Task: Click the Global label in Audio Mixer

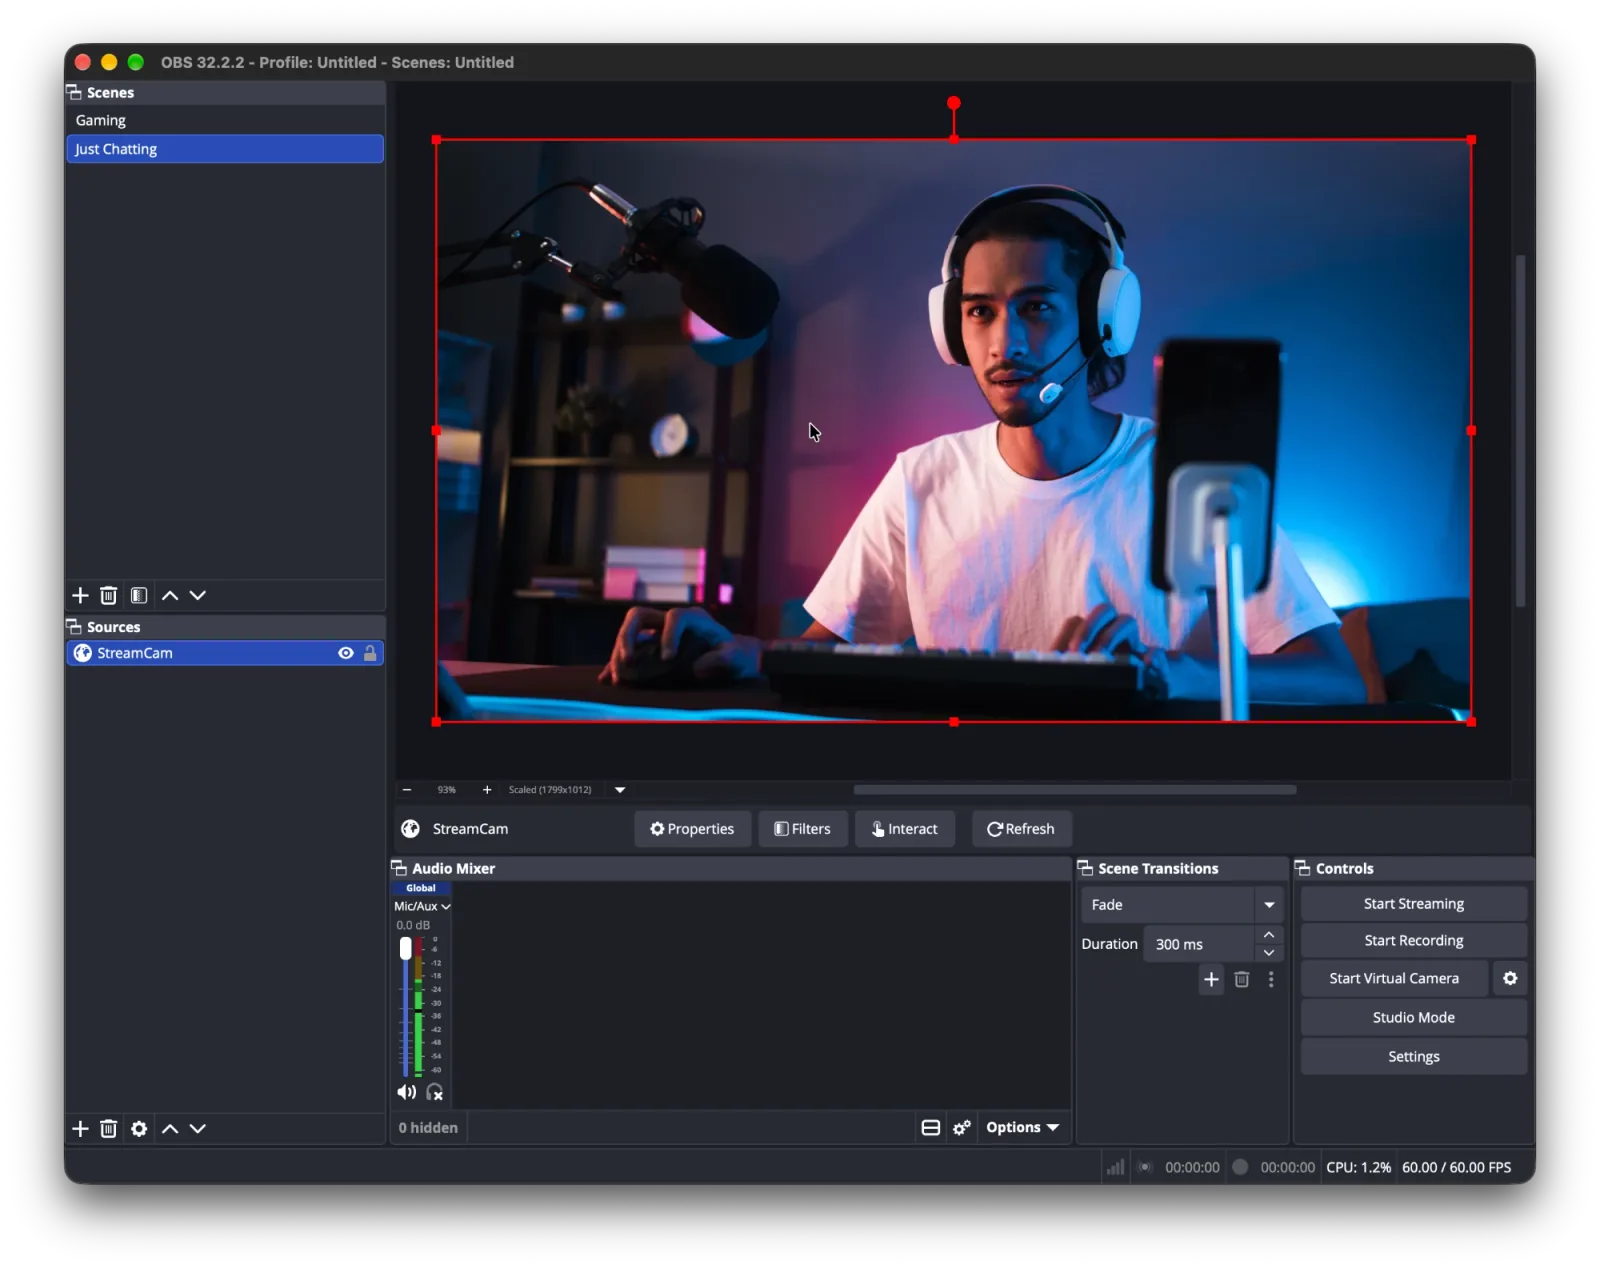Action: (x=421, y=888)
